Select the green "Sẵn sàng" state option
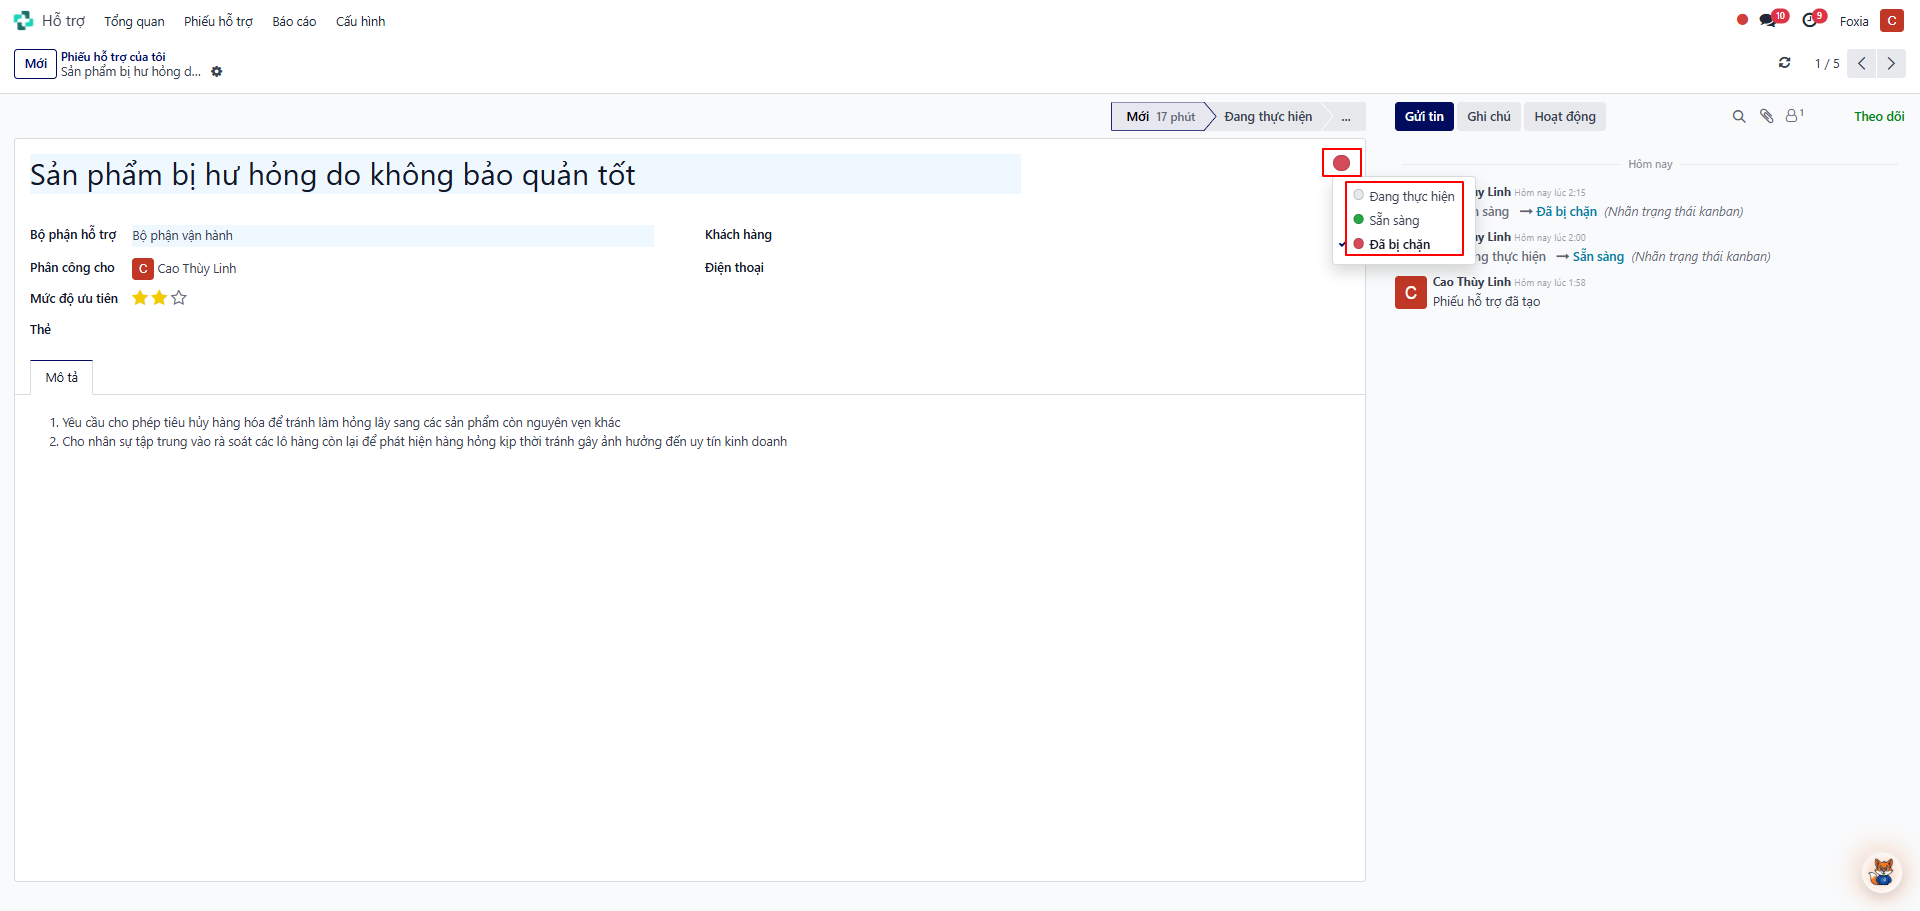Screen dimensions: 1920x911 [1394, 220]
